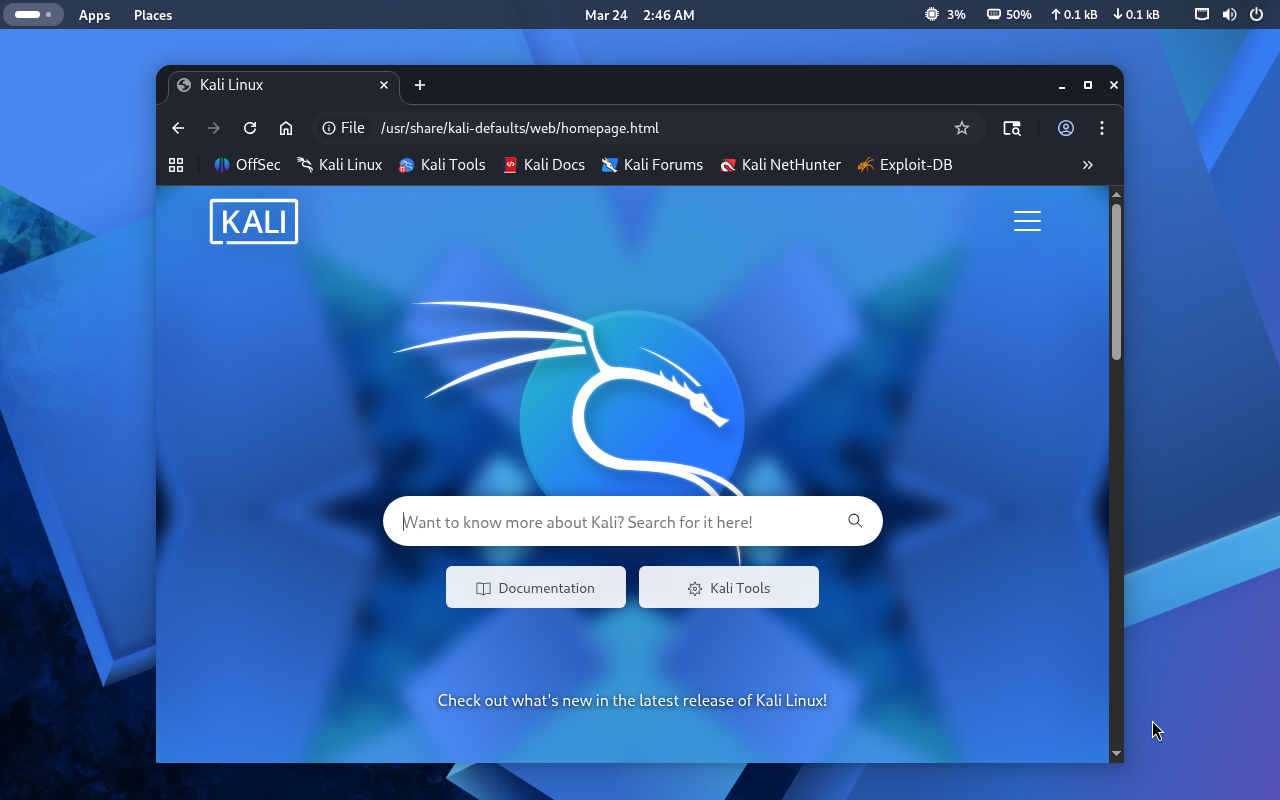Open the Exploit-DB bookmark

(x=905, y=165)
